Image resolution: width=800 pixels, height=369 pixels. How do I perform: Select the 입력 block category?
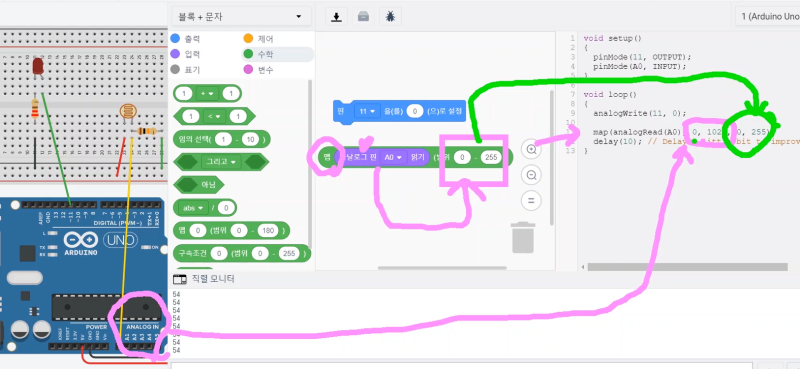pos(186,54)
